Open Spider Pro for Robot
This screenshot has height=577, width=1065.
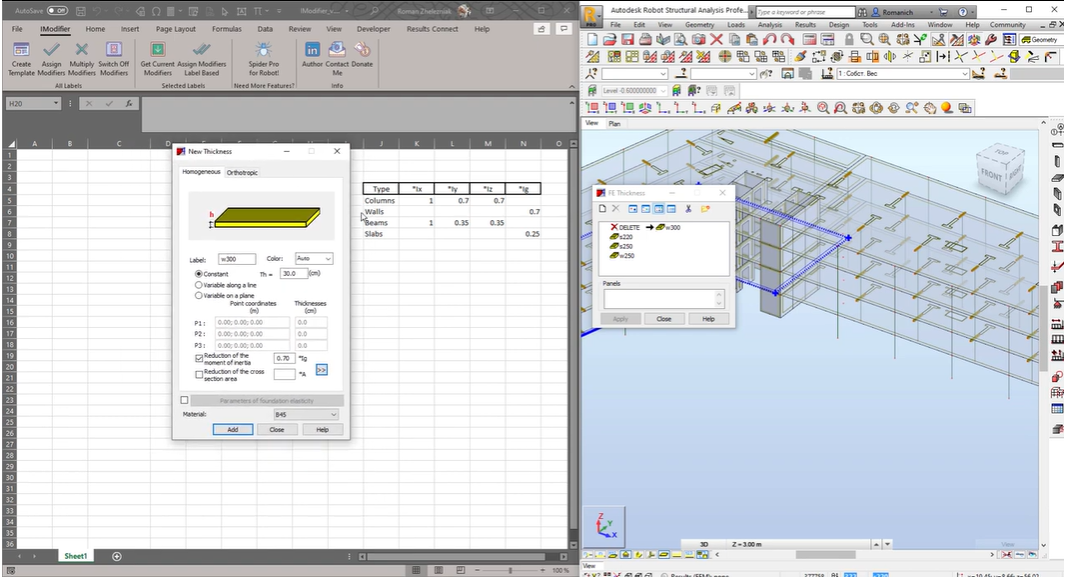tap(263, 51)
